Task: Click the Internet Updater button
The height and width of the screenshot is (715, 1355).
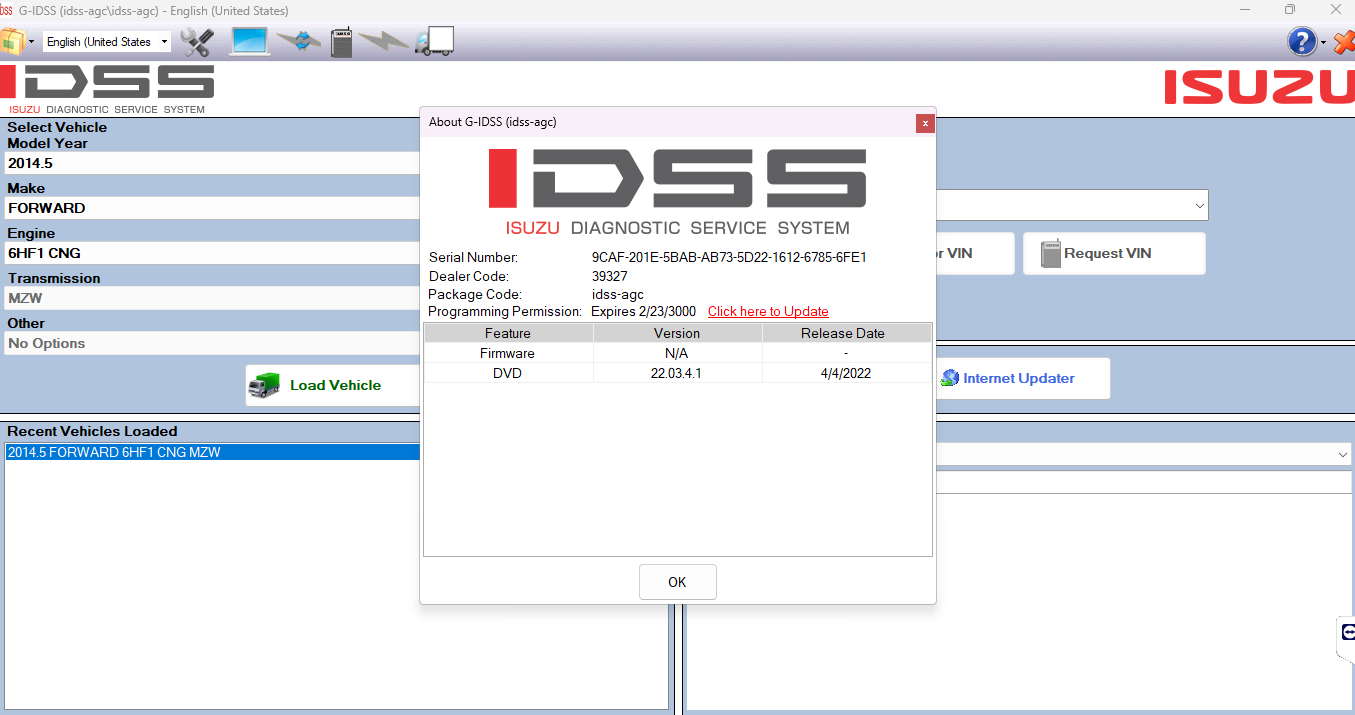Action: 1022,378
